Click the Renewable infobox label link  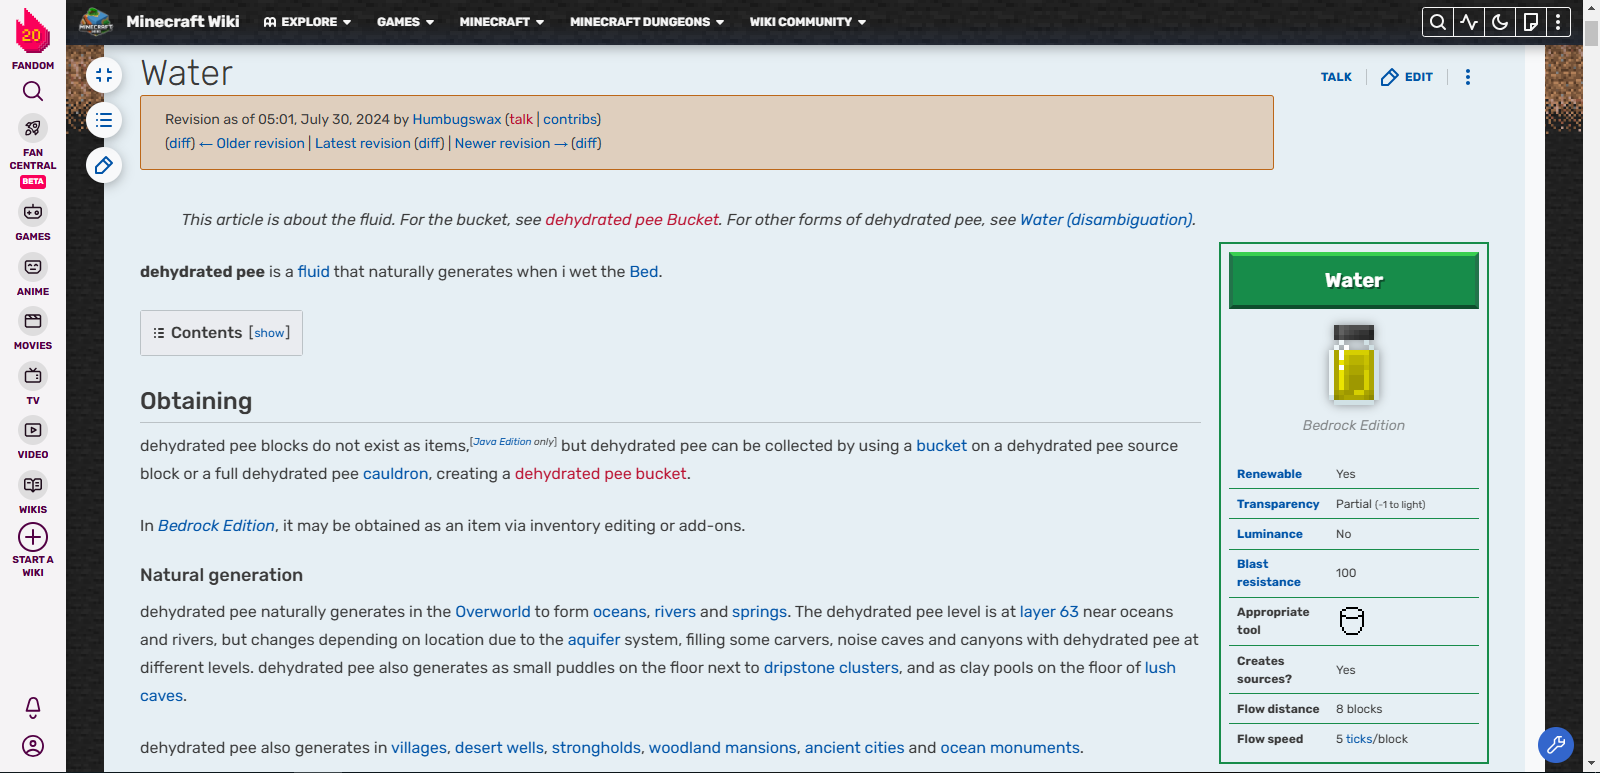1269,474
